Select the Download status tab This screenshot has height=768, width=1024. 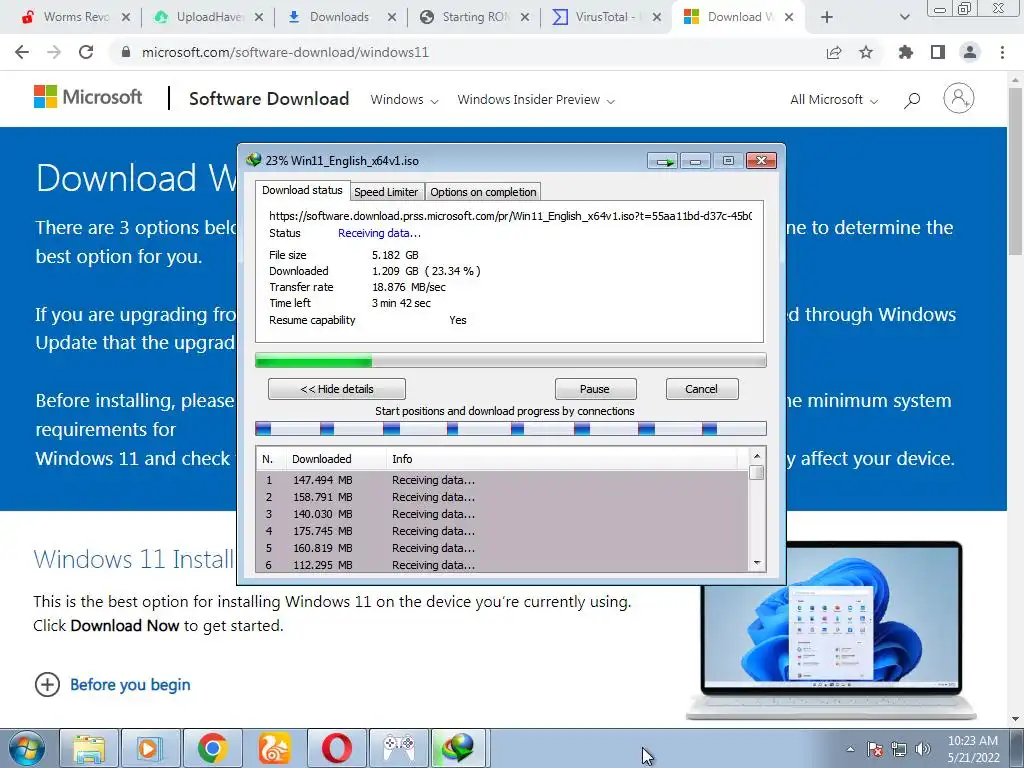point(302,190)
